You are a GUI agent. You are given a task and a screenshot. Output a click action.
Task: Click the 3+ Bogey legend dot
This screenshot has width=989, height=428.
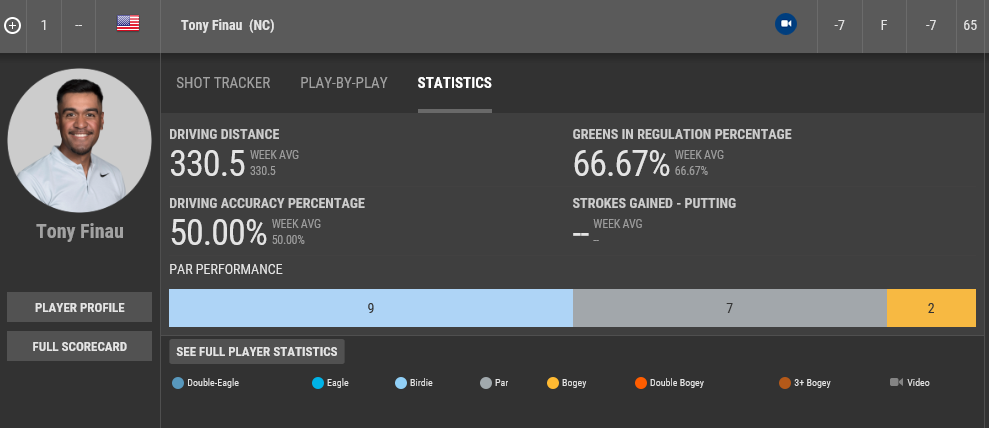pyautogui.click(x=785, y=382)
